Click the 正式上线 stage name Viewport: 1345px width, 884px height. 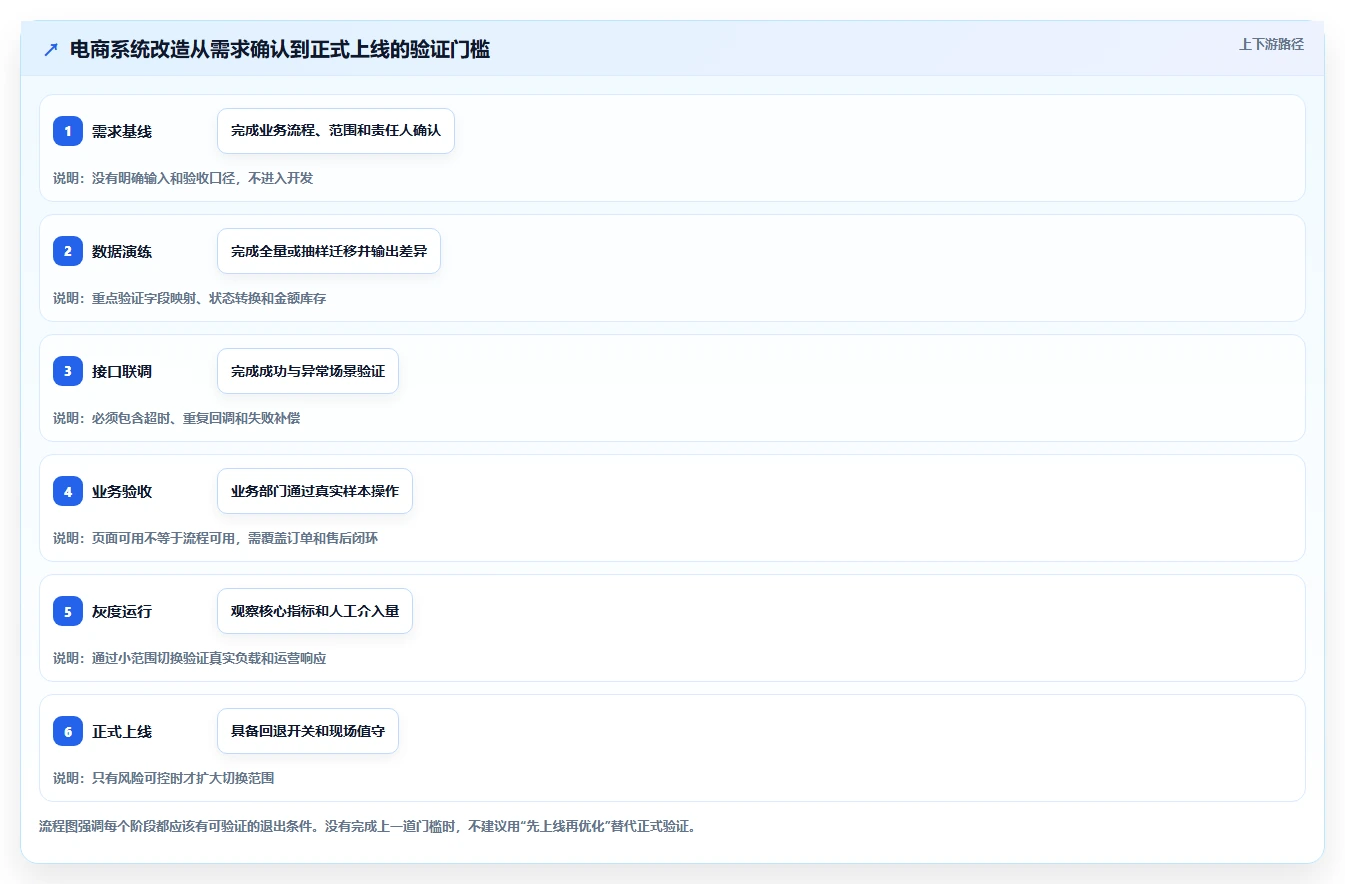coord(122,731)
